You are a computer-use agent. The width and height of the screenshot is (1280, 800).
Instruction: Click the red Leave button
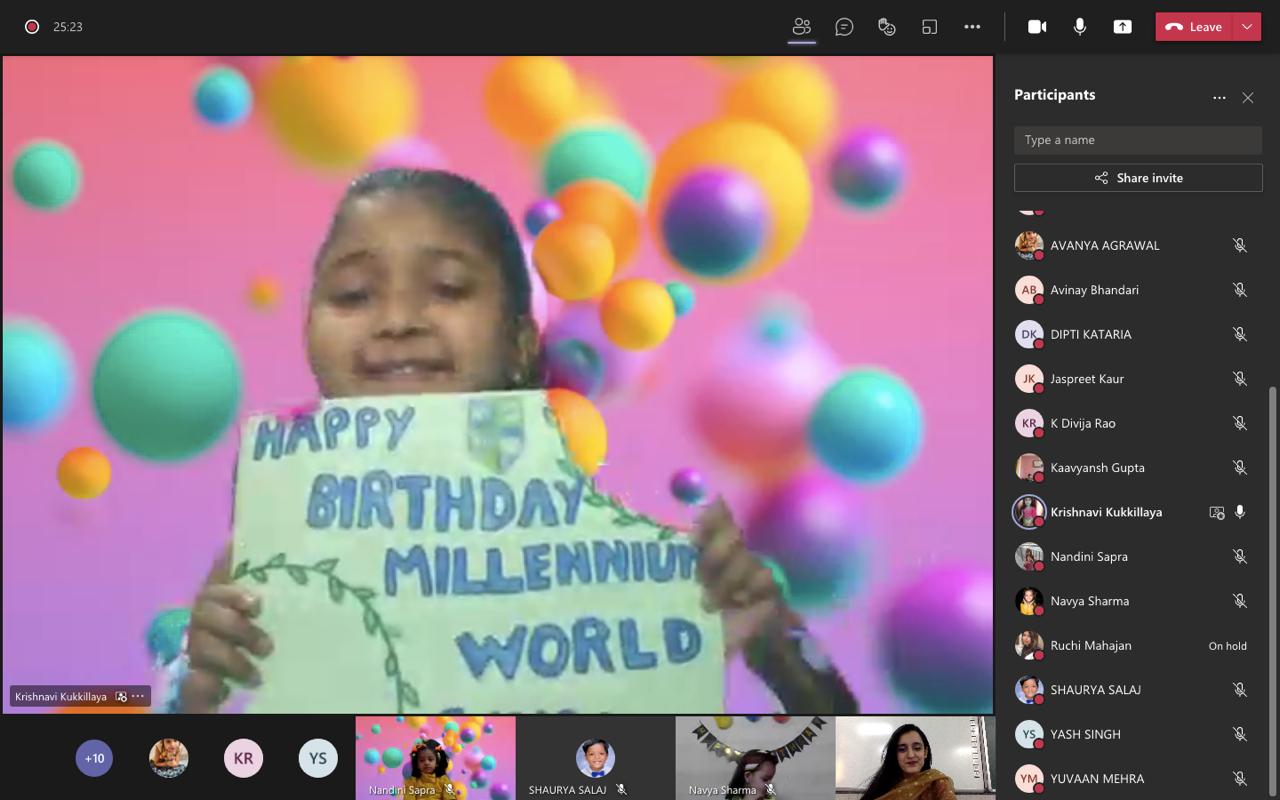pos(1194,27)
